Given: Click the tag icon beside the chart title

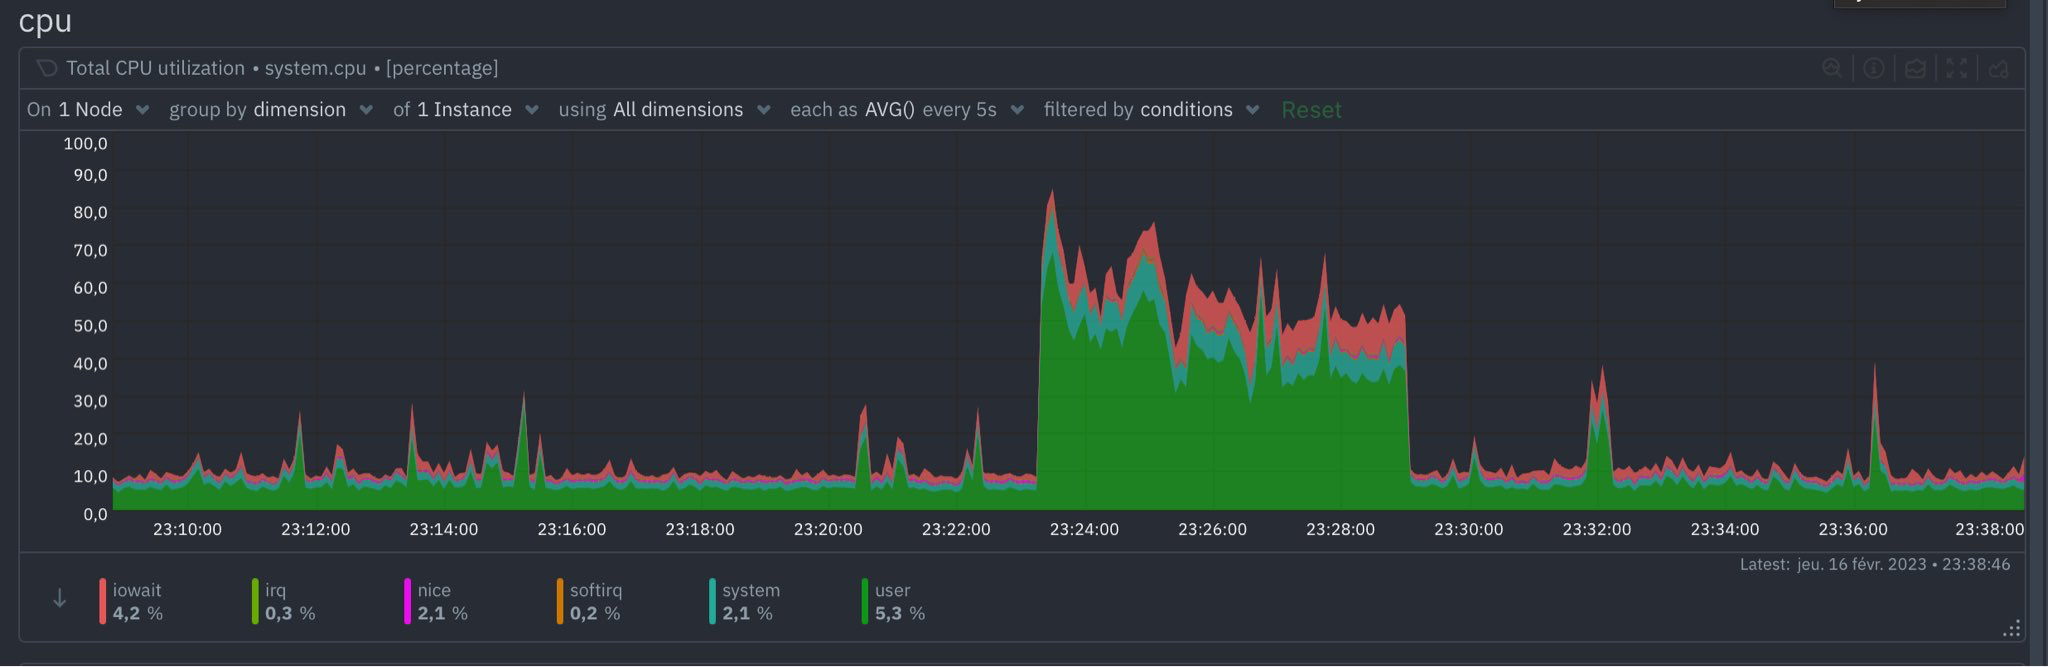Looking at the screenshot, I should [46, 68].
